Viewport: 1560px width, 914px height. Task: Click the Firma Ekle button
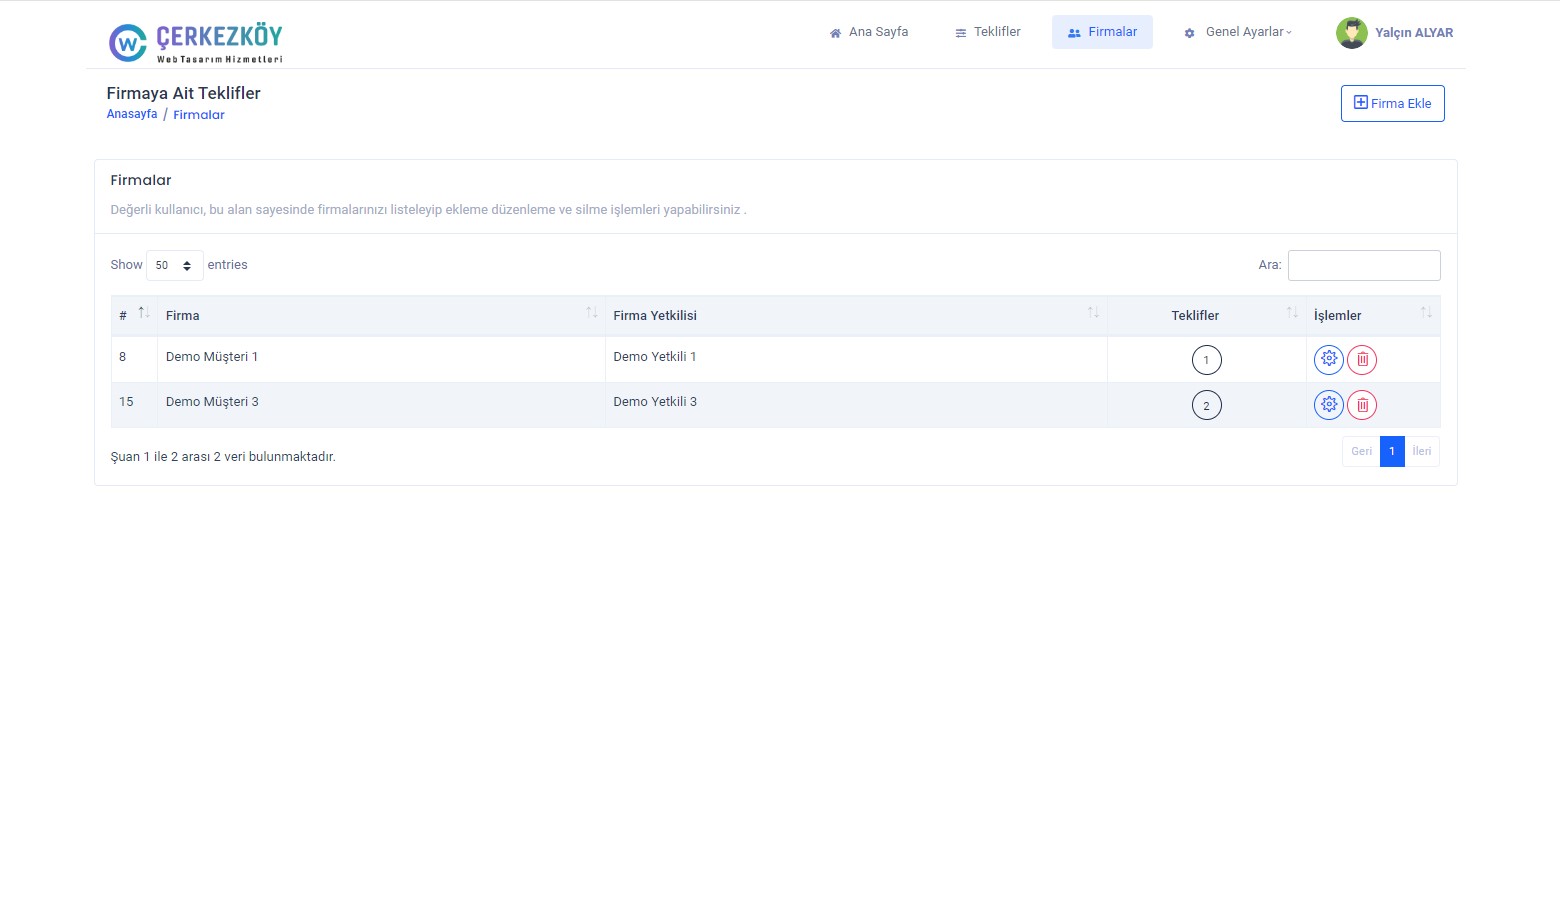point(1392,103)
